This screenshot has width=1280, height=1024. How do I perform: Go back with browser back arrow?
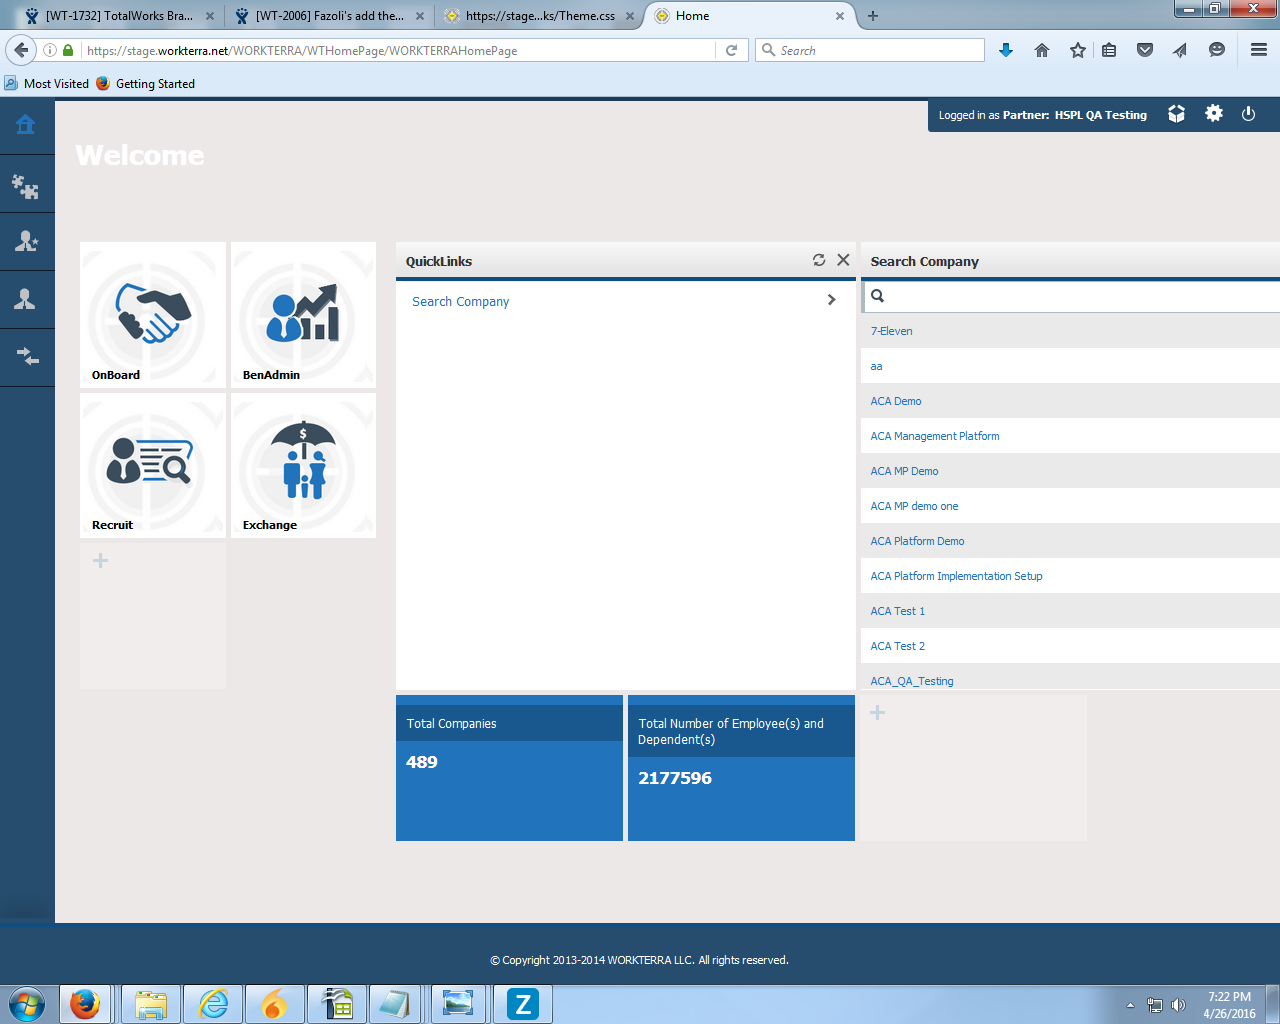[21, 50]
